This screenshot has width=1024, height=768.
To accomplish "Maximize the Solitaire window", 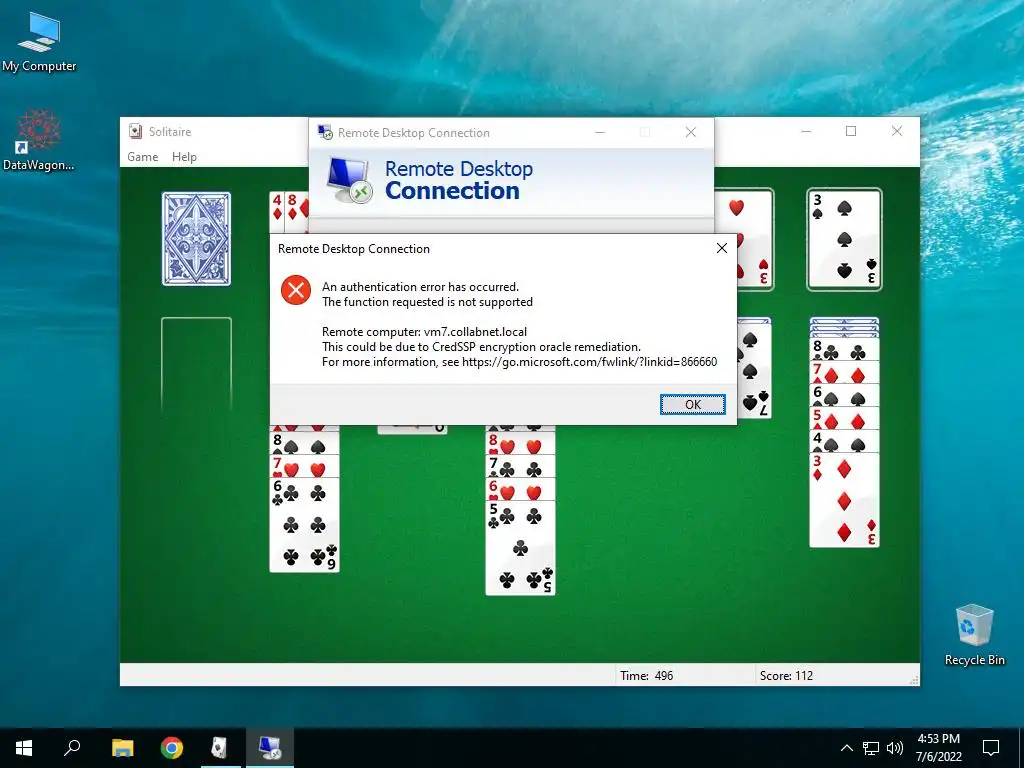I will pyautogui.click(x=851, y=131).
